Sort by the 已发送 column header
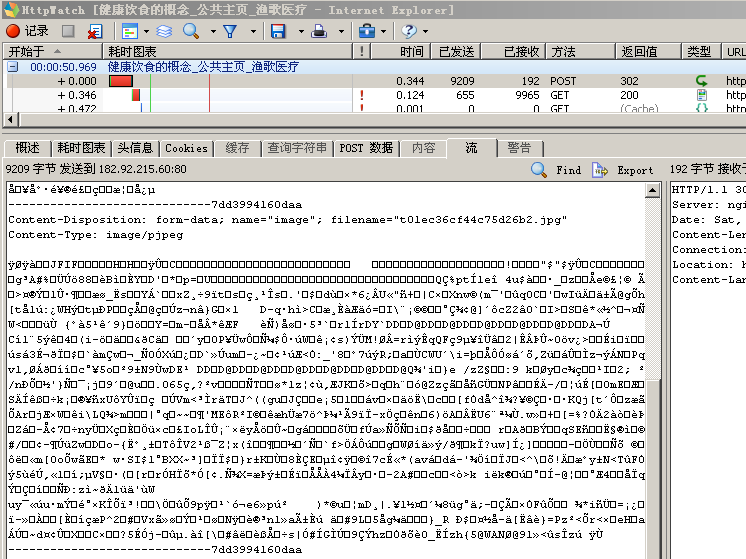The width and height of the screenshot is (746, 559). click(456, 51)
